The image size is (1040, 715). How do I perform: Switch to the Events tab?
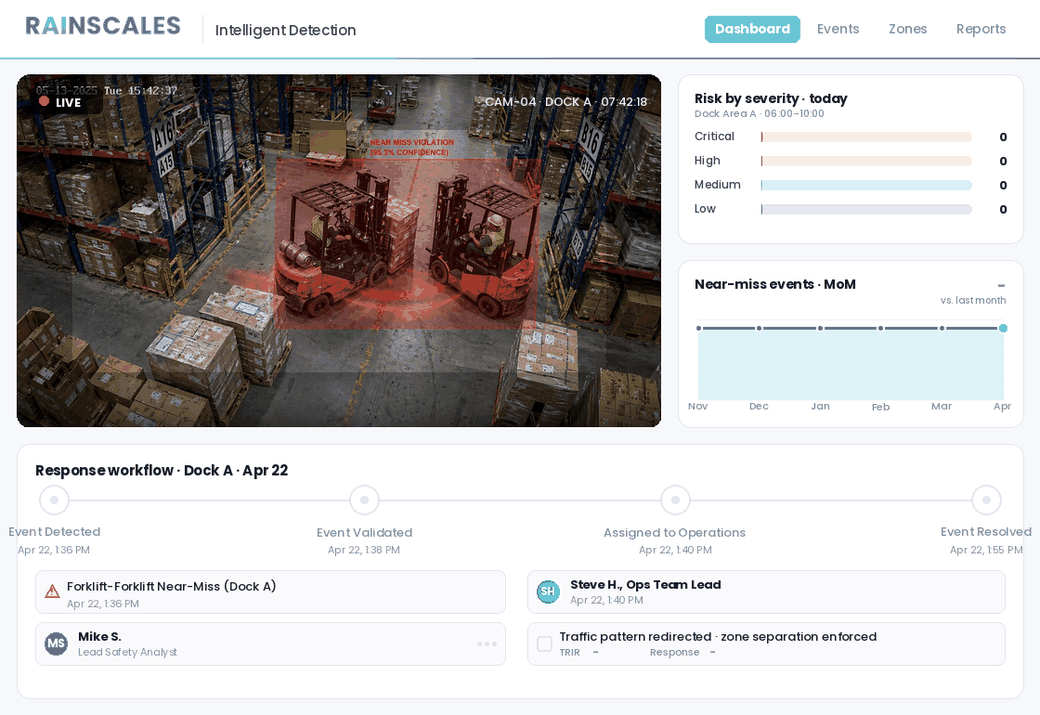838,29
